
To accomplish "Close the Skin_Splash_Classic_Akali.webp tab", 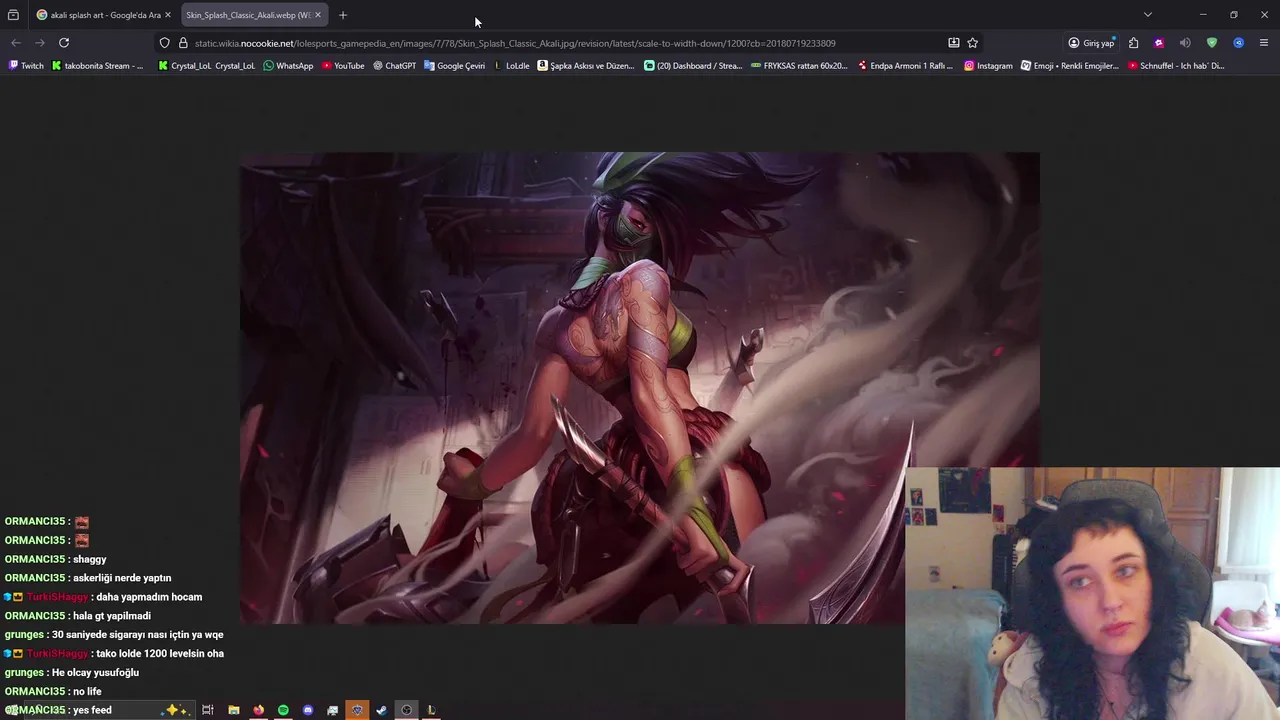I will [x=318, y=15].
